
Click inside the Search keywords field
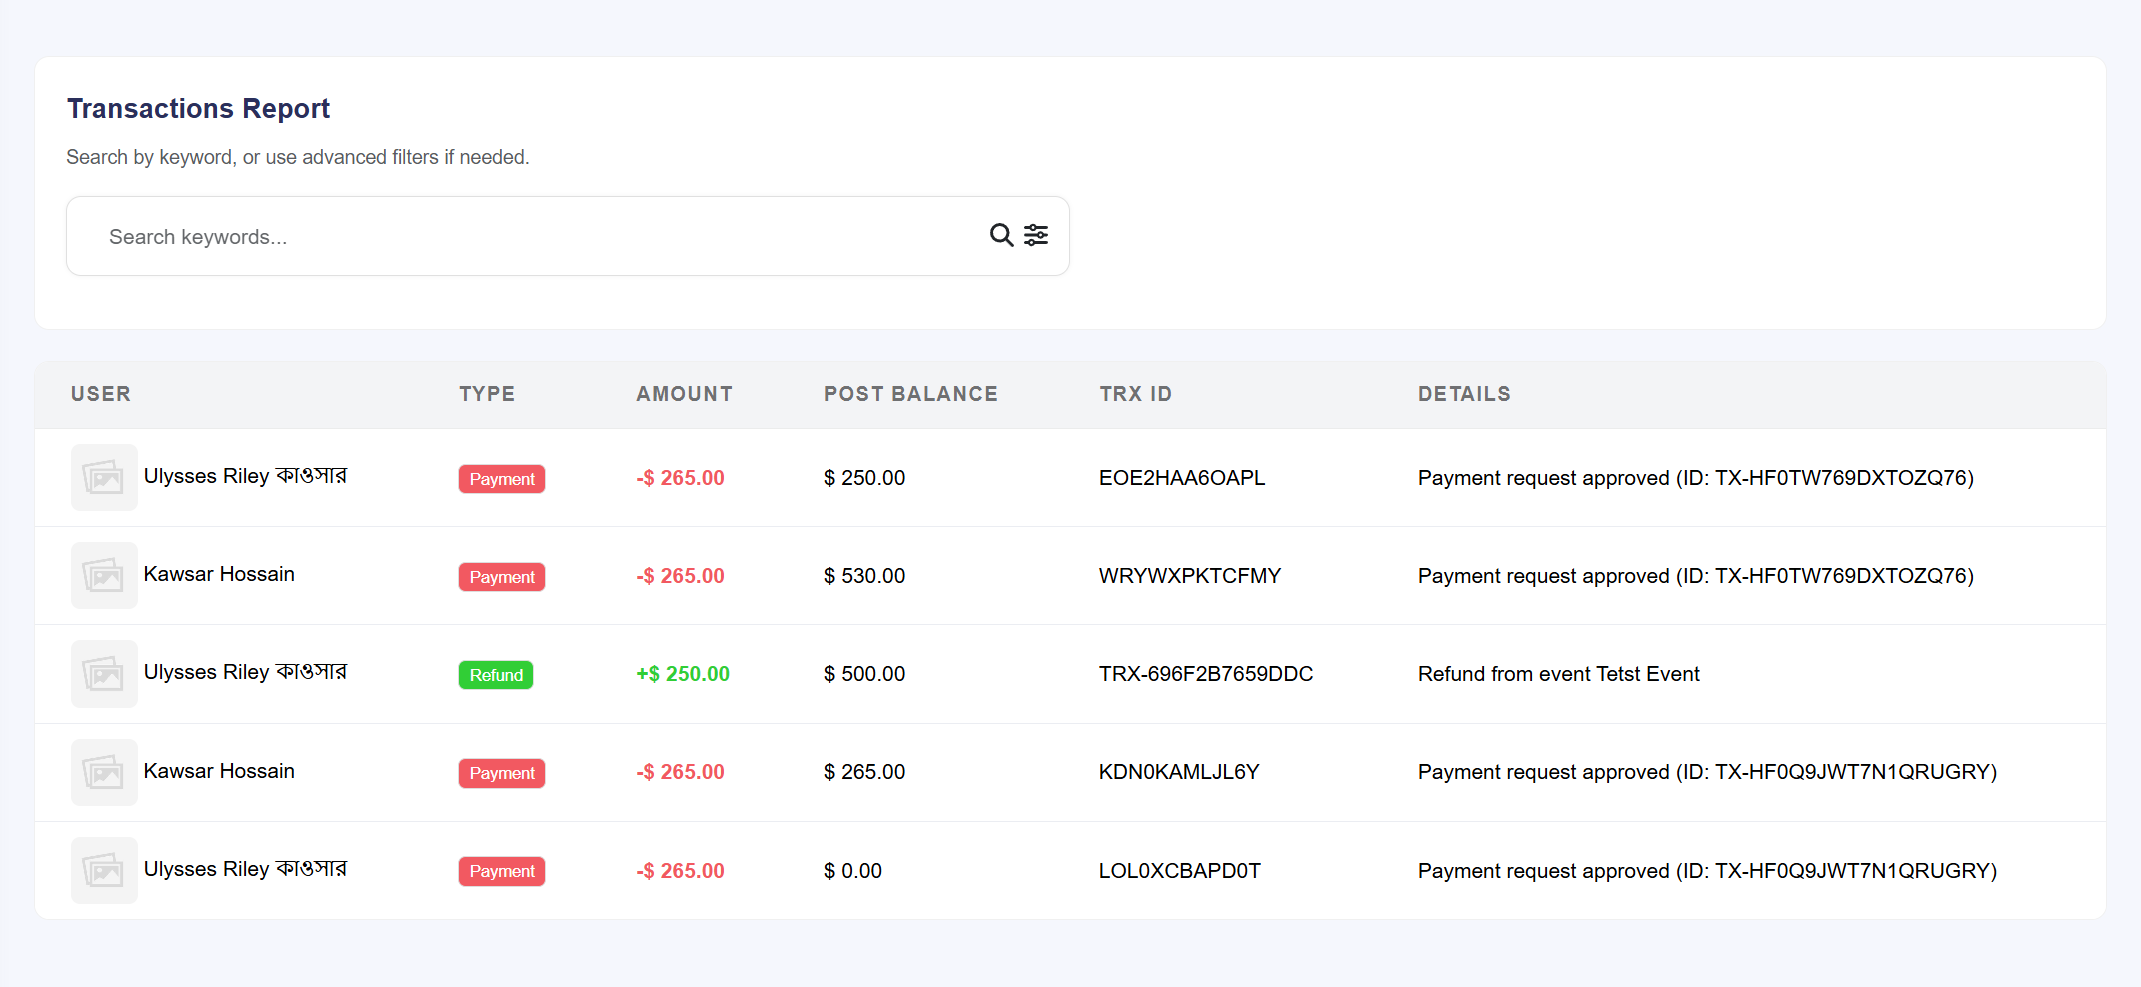tap(400, 236)
